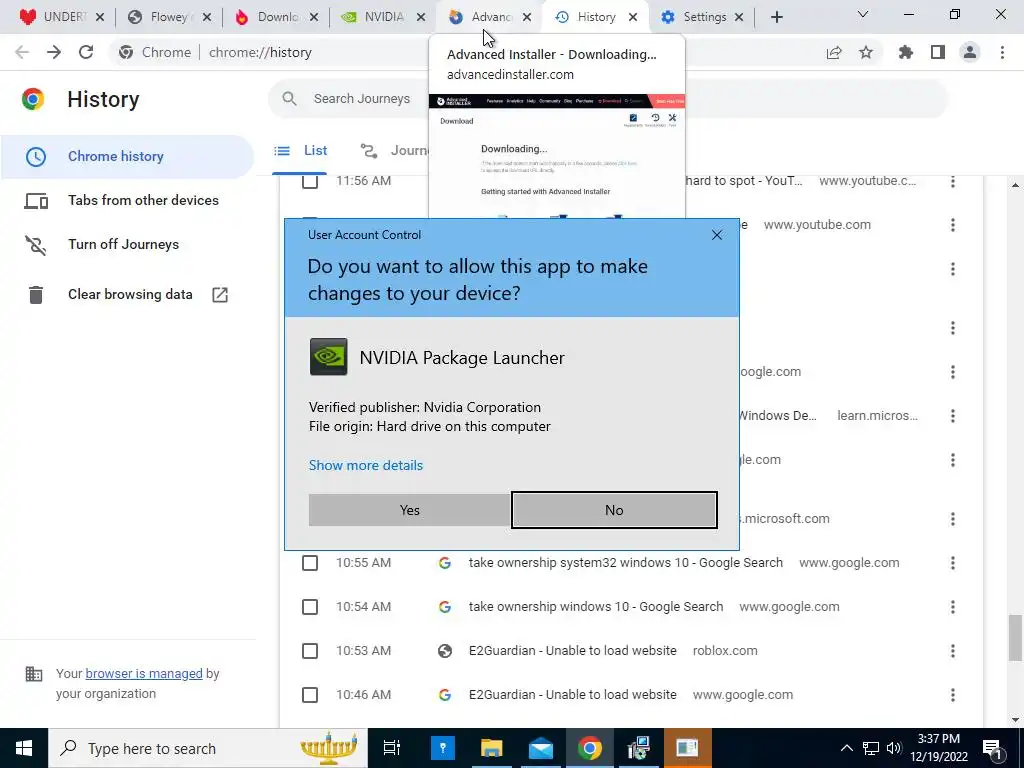Show hidden system tray icons
1024x768 pixels.
[x=846, y=748]
